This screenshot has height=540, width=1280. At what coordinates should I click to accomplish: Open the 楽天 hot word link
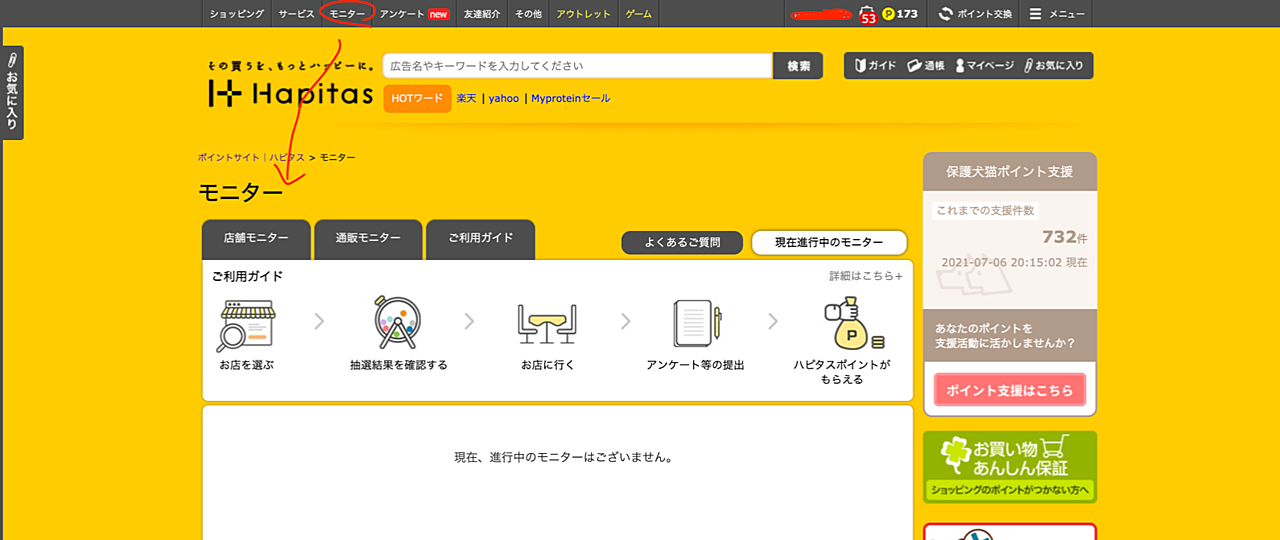click(467, 99)
